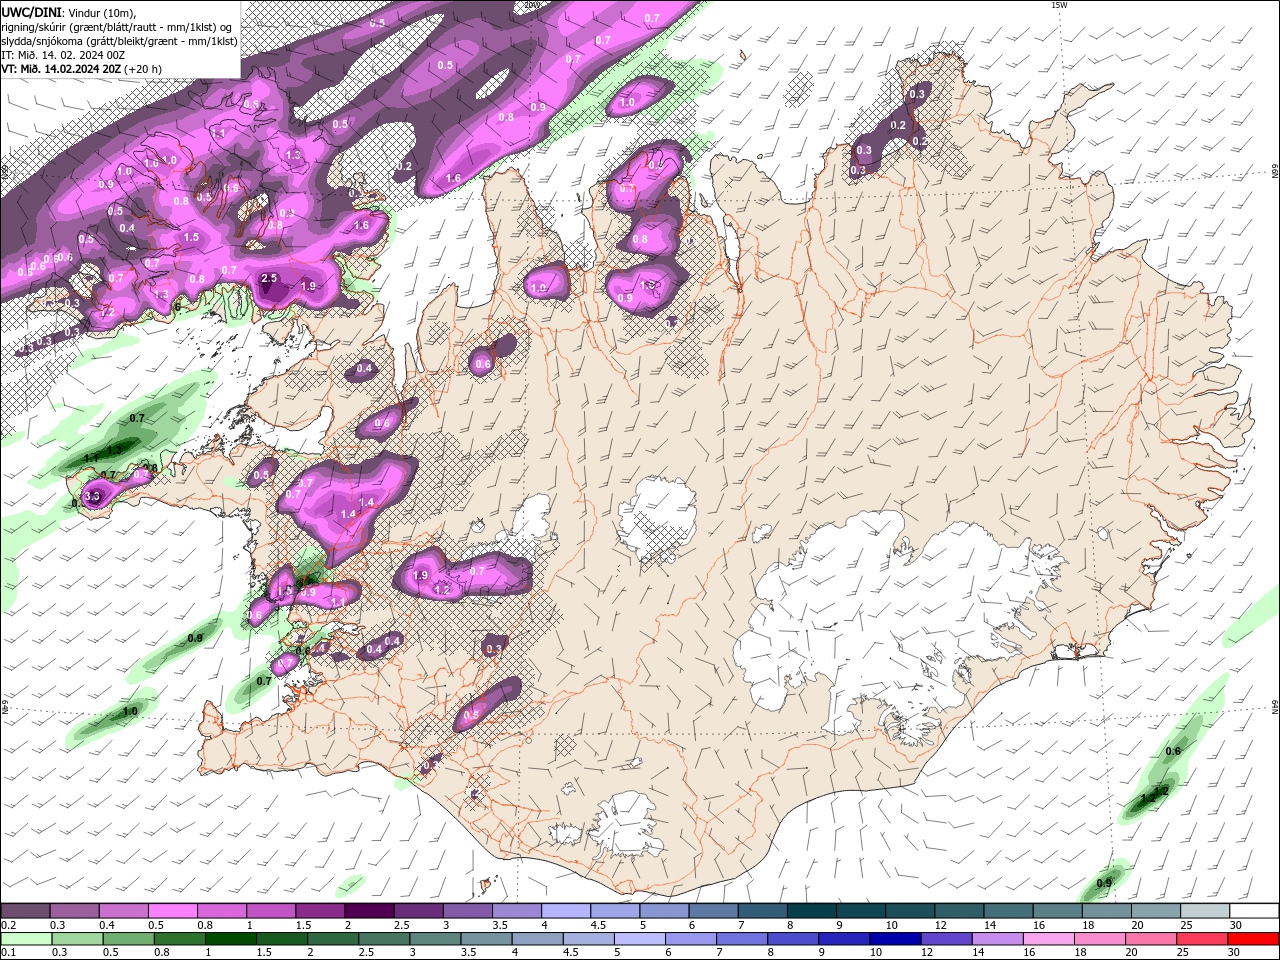
Task: Select the white swatch labelled 30 in top row
Action: pyautogui.click(x=1254, y=910)
